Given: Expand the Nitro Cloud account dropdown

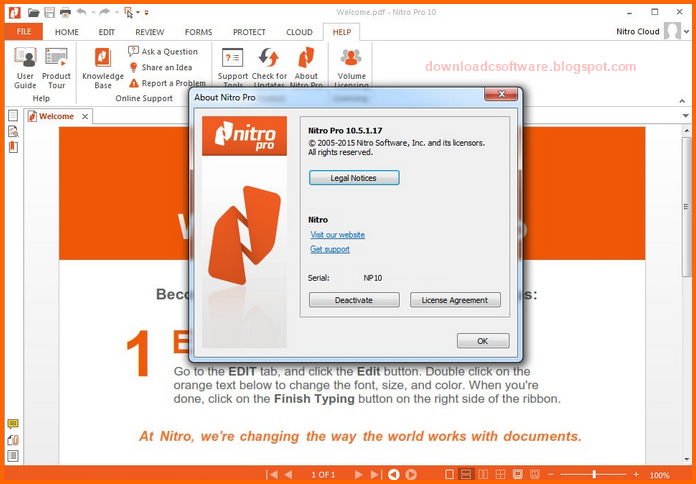Looking at the screenshot, I should (x=686, y=32).
